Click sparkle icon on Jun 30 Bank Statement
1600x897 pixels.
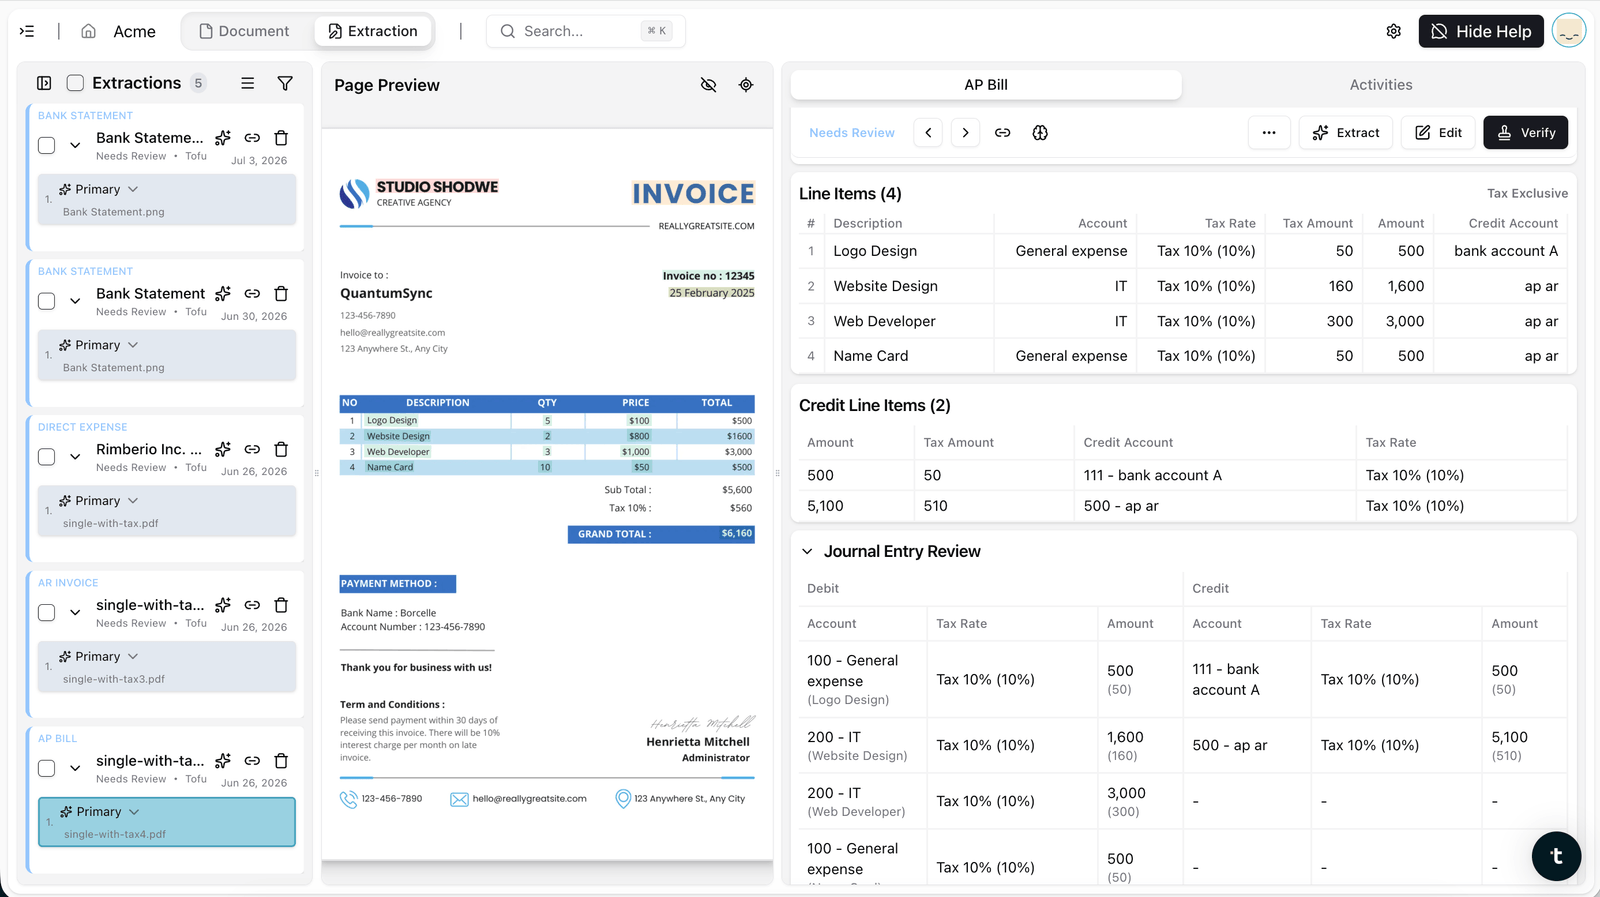[223, 293]
